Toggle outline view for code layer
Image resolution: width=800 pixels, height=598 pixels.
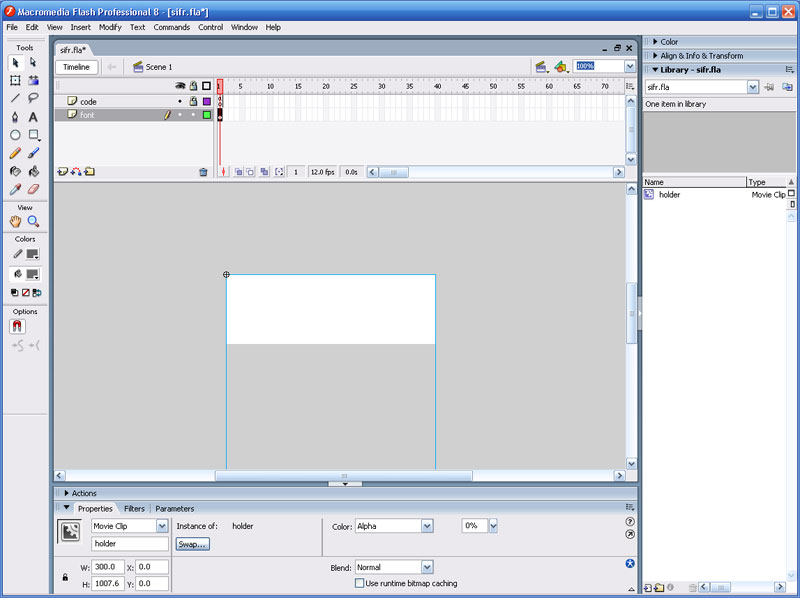[x=207, y=102]
